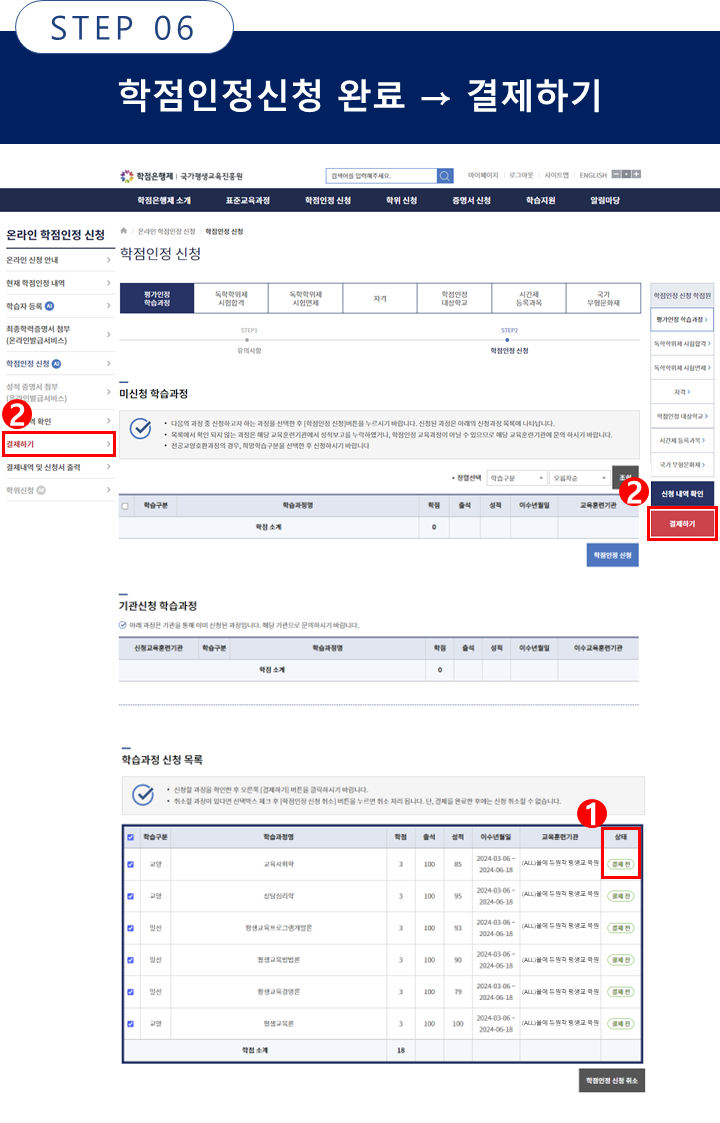Click the blue 학점인정 신청 button
The image size is (720, 1123).
coord(613,555)
